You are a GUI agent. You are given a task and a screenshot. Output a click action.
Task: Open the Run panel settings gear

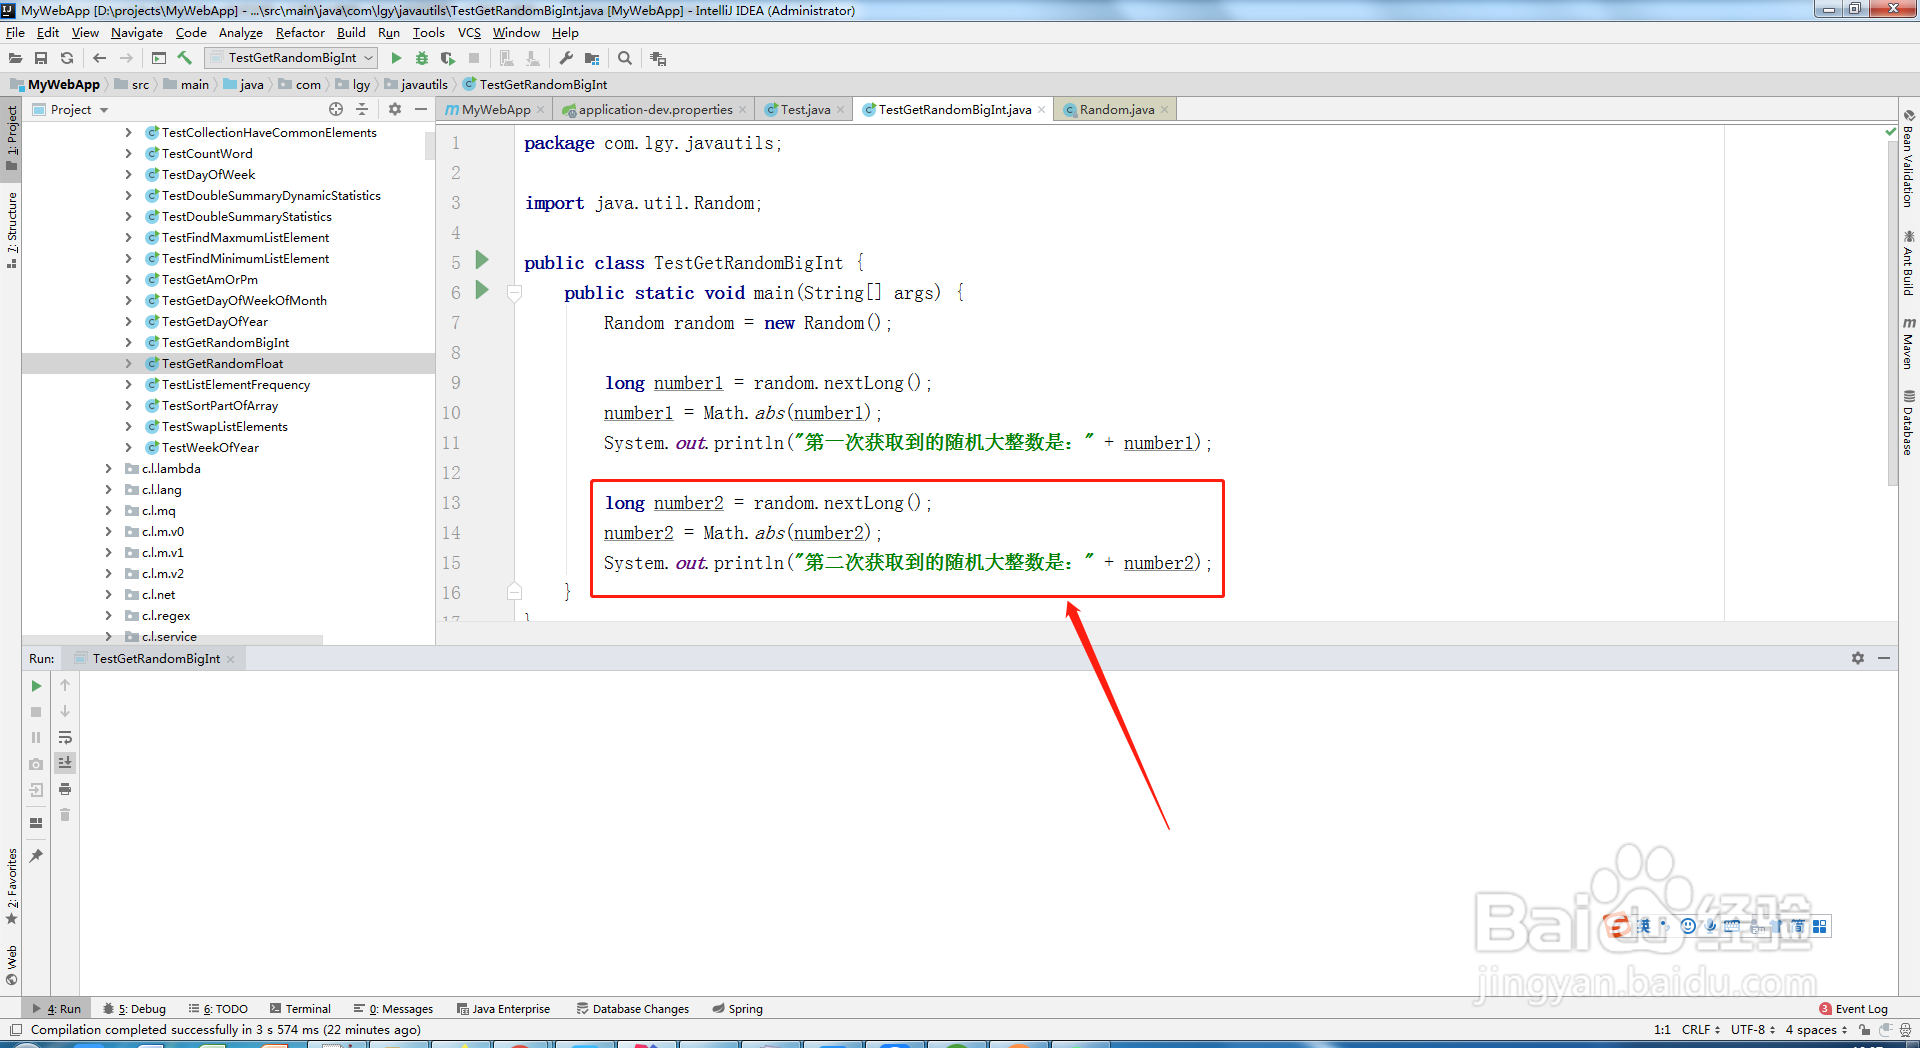point(1858,658)
